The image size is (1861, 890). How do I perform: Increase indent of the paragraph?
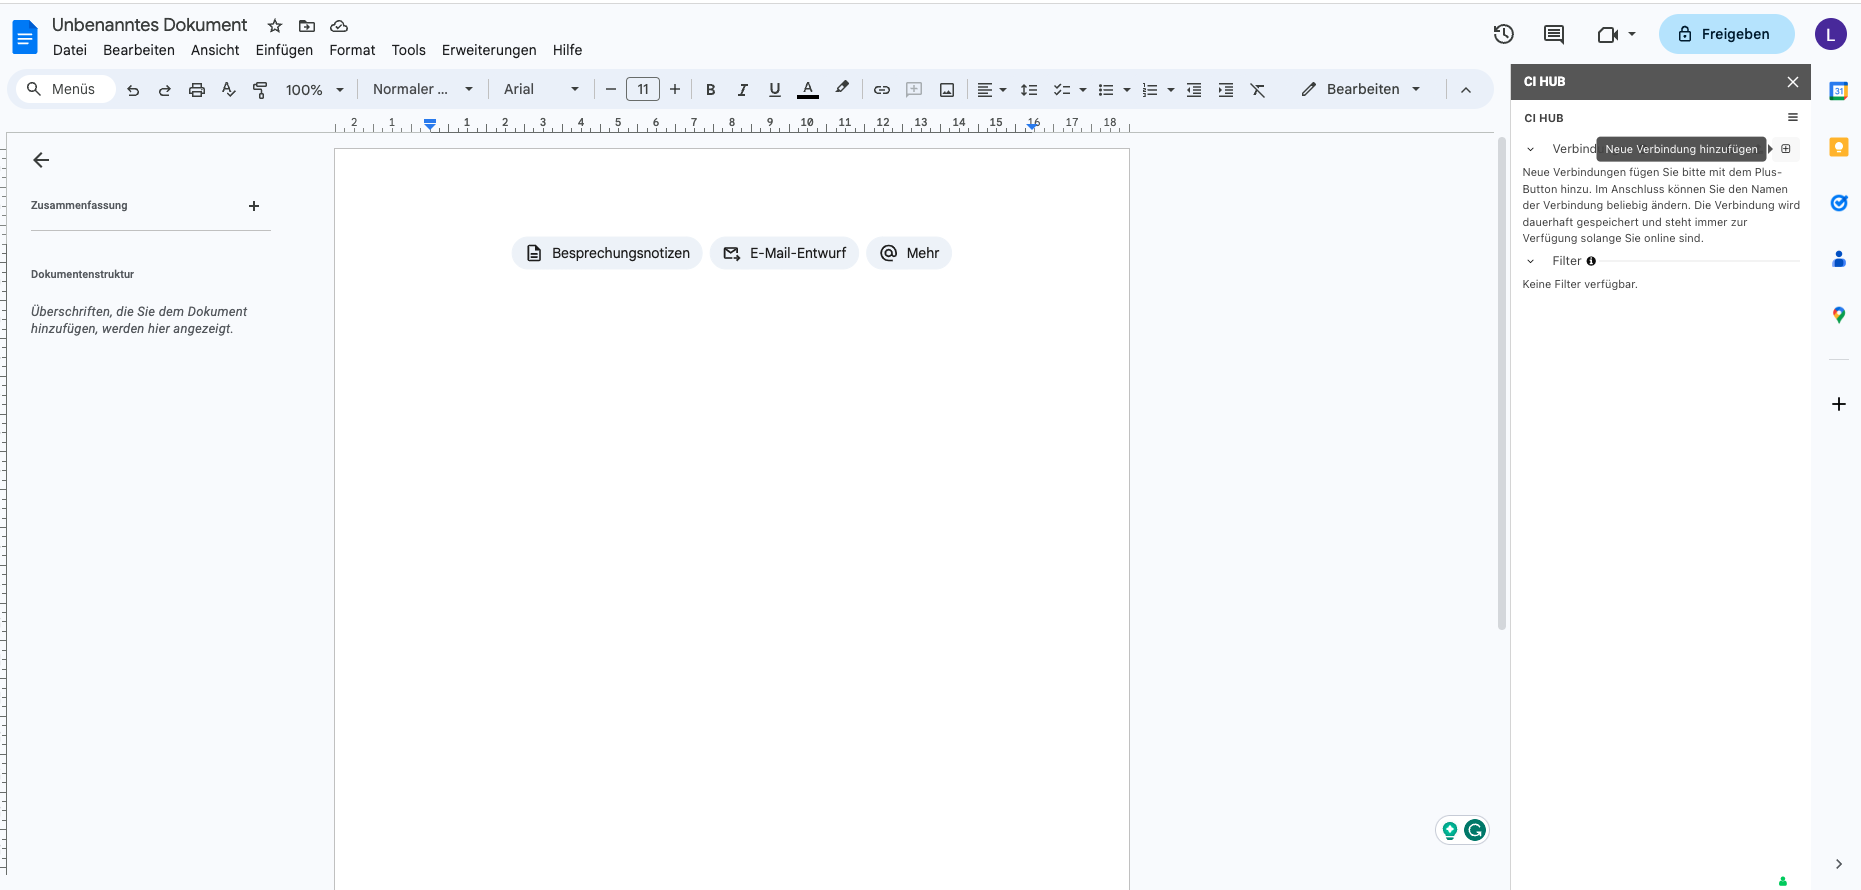tap(1226, 90)
